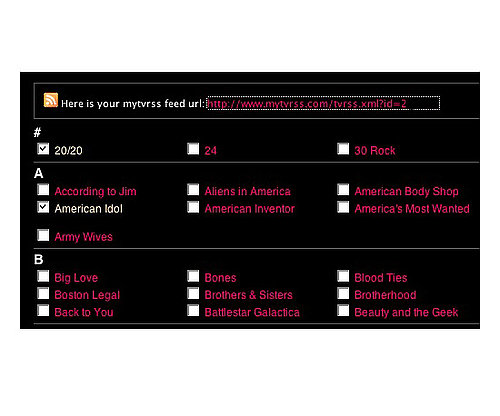
Task: Open the American Body Shop link
Action: pos(406,191)
